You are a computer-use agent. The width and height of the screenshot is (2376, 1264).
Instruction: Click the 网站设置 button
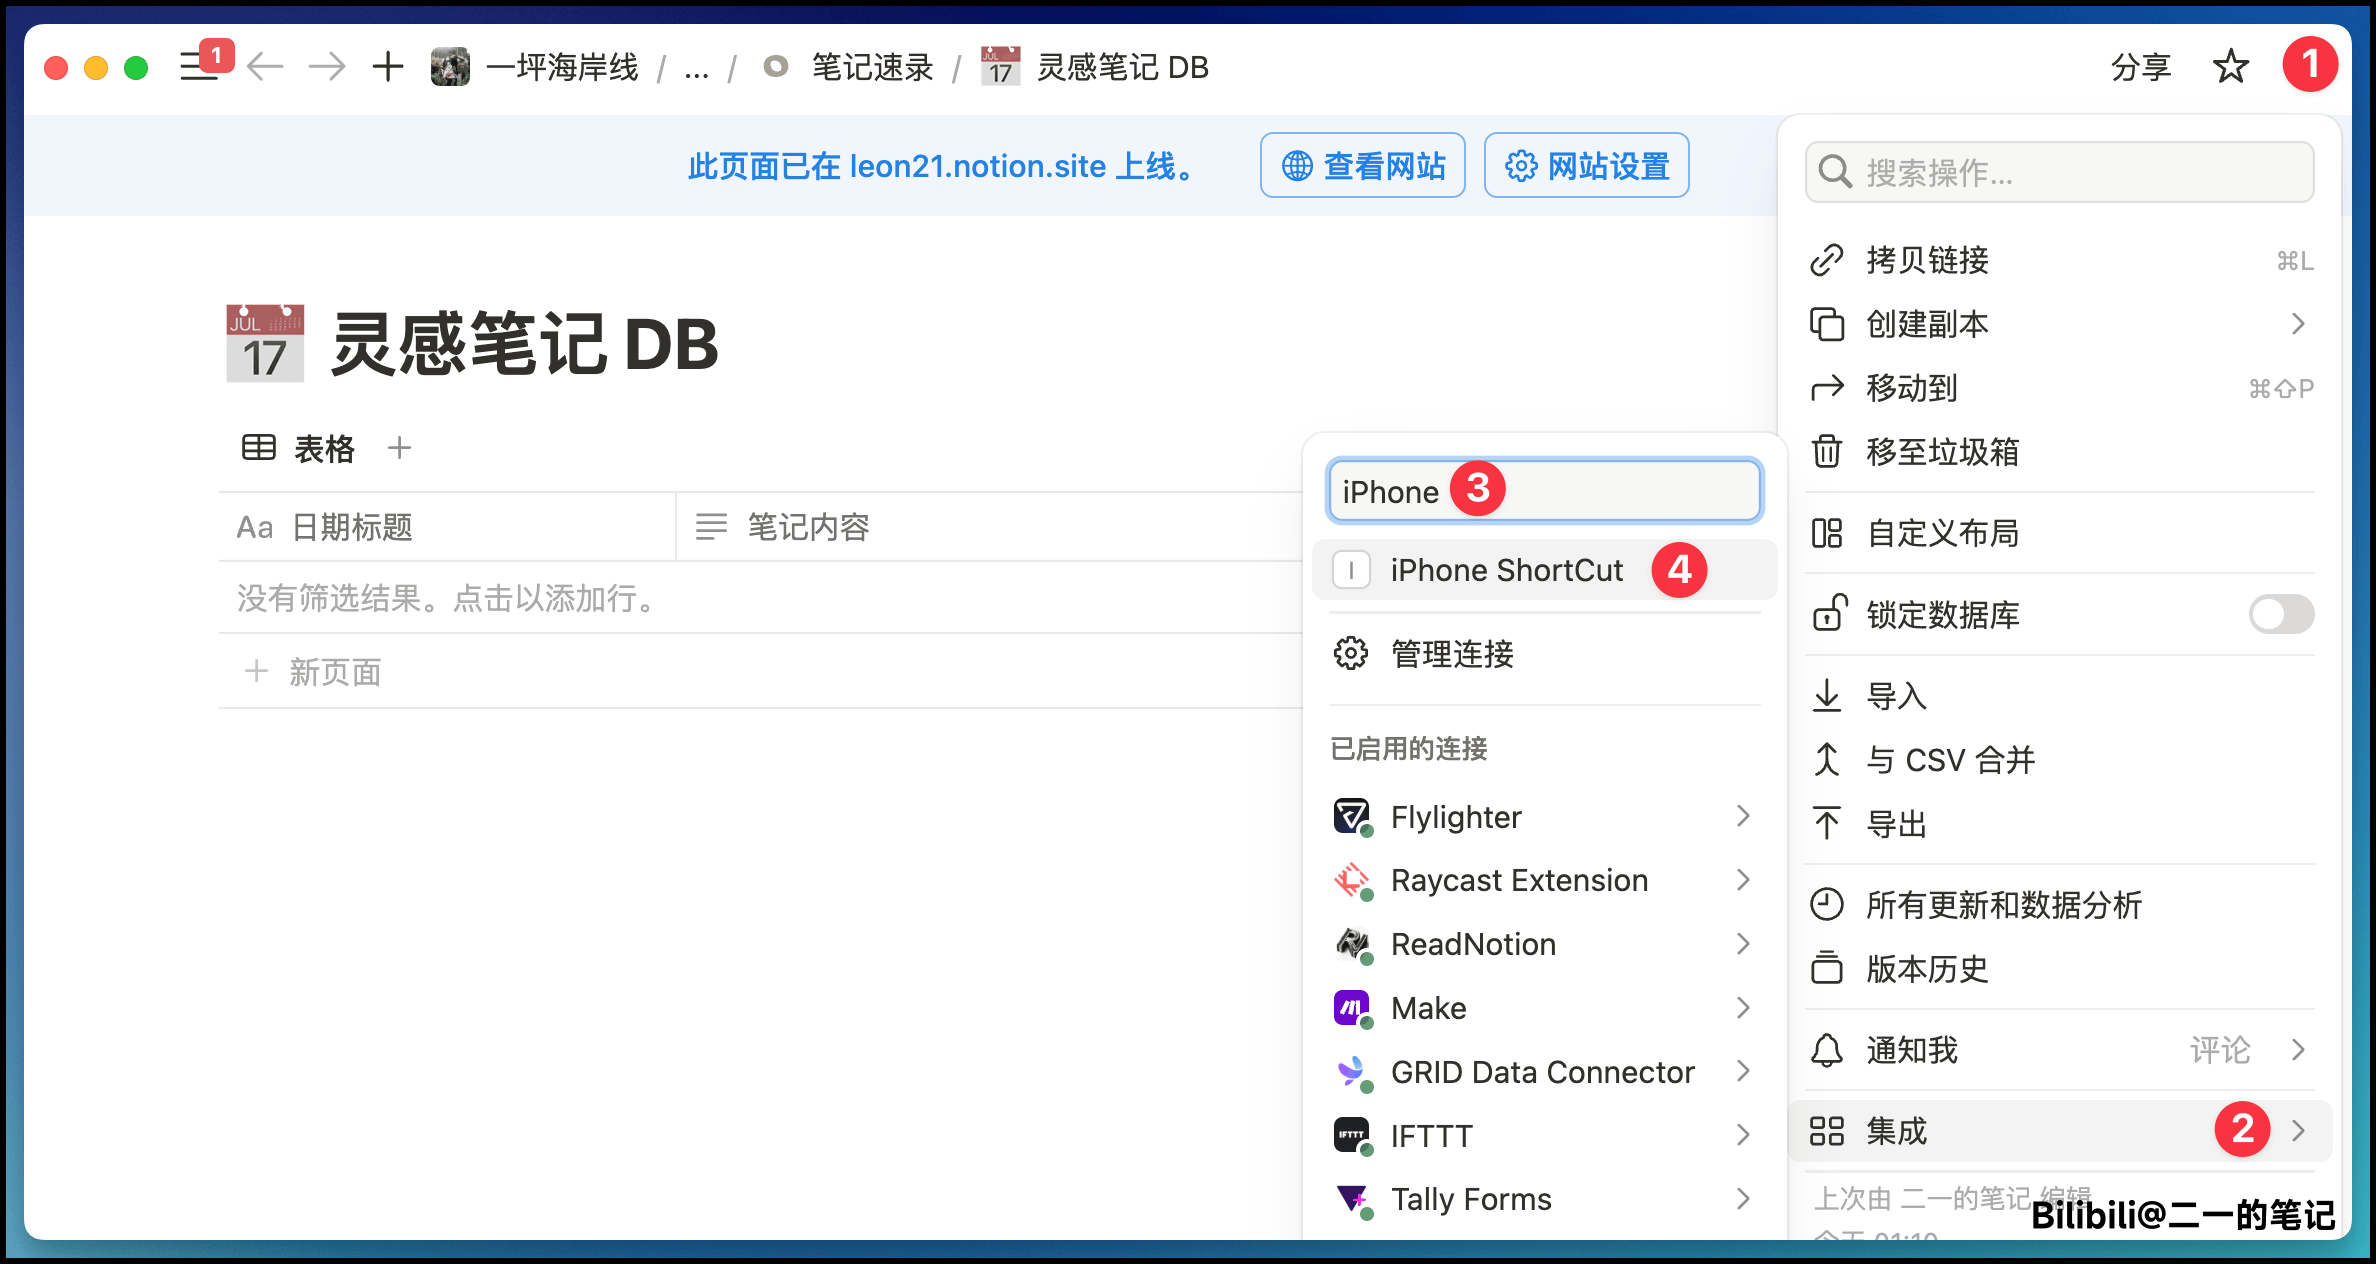(x=1587, y=165)
